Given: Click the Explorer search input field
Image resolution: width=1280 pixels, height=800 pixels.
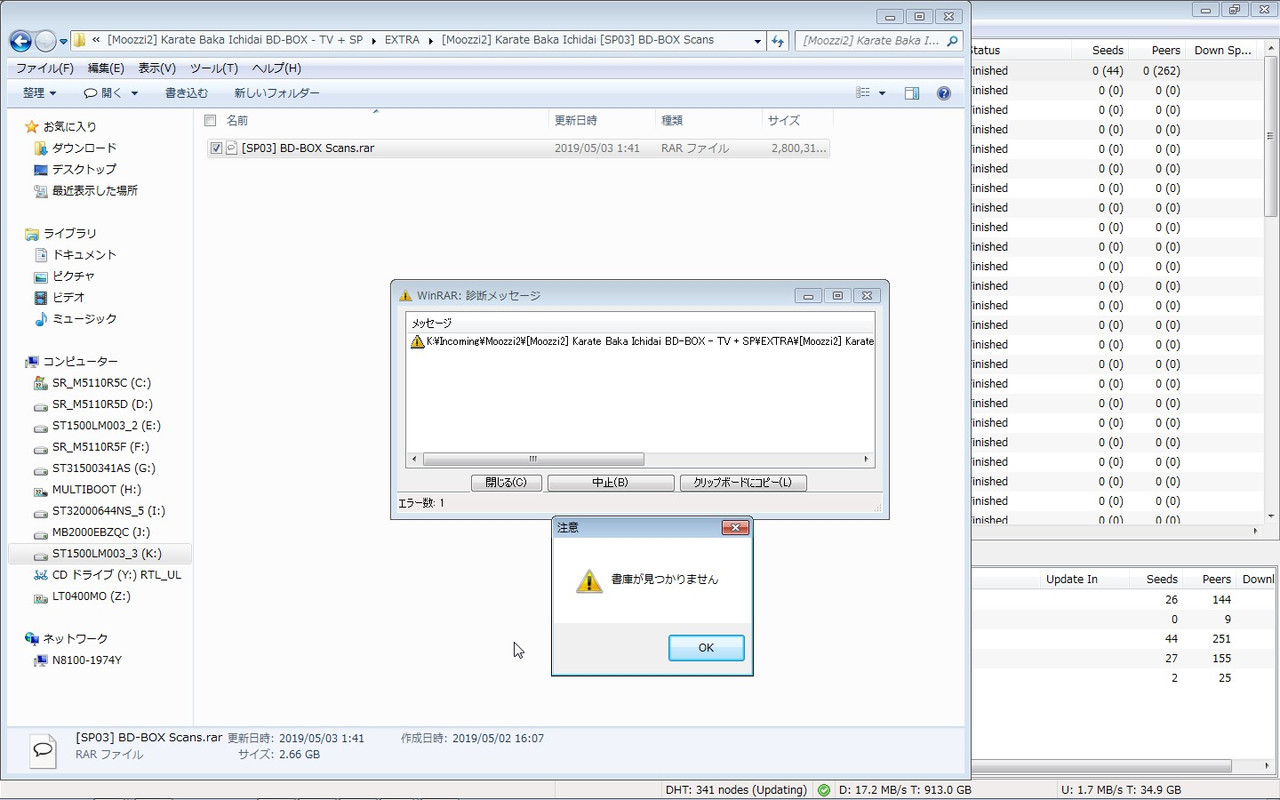Looking at the screenshot, I should (870, 41).
